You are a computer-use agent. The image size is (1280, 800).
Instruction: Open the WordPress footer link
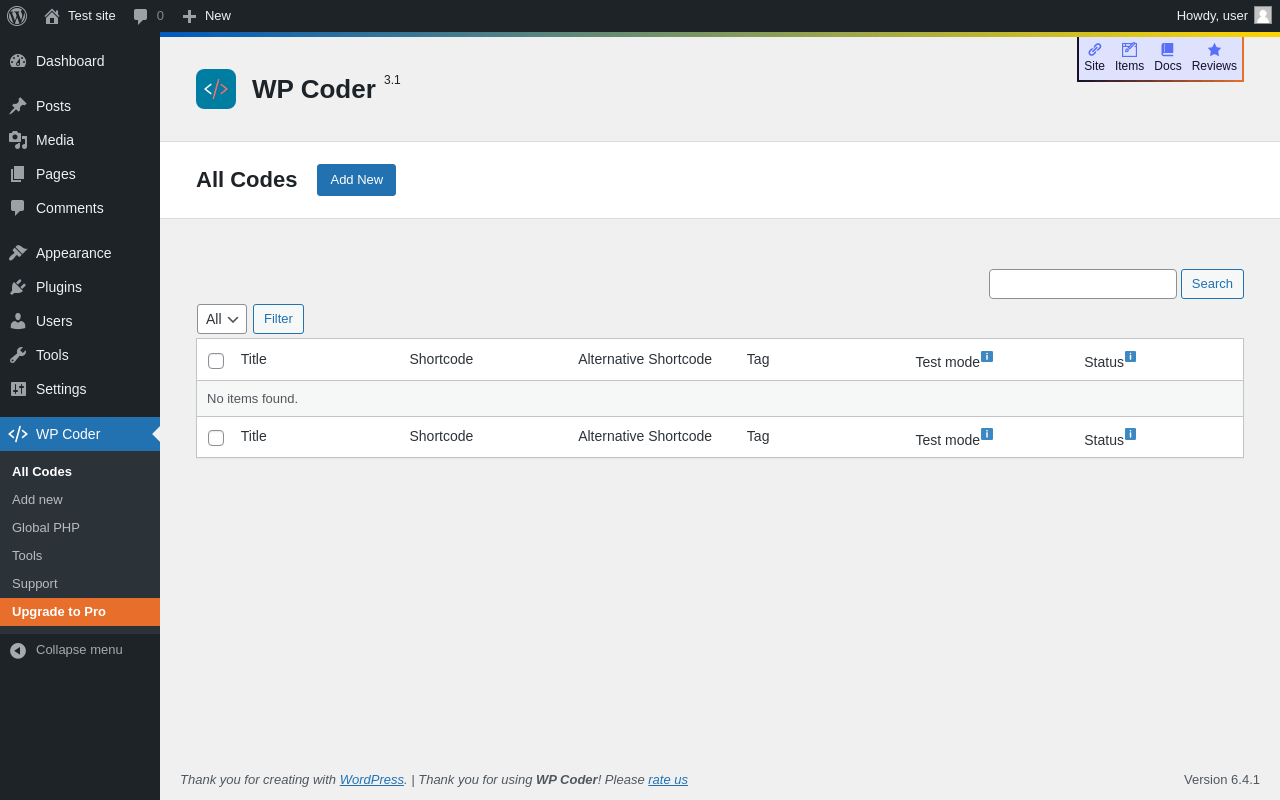point(371,779)
